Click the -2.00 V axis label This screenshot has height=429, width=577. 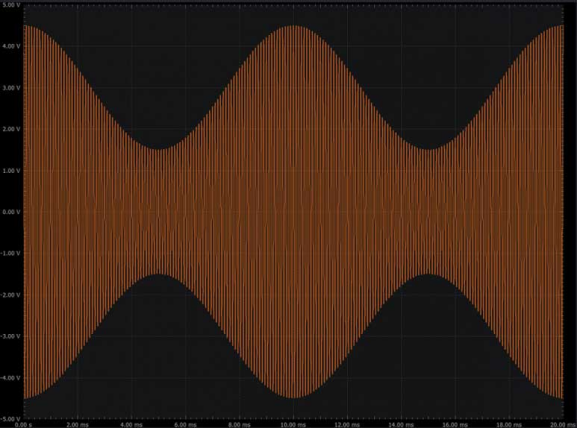point(11,295)
